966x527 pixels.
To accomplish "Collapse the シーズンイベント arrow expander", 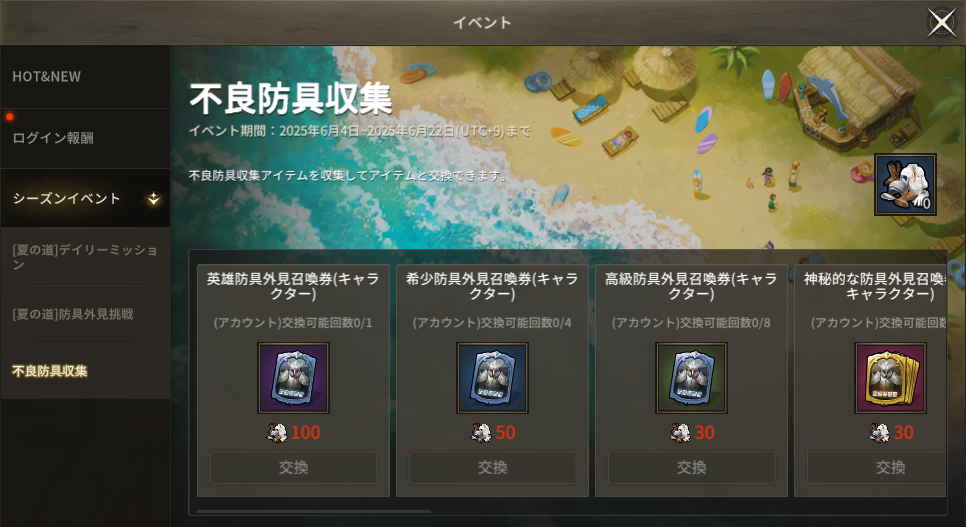I will [153, 198].
